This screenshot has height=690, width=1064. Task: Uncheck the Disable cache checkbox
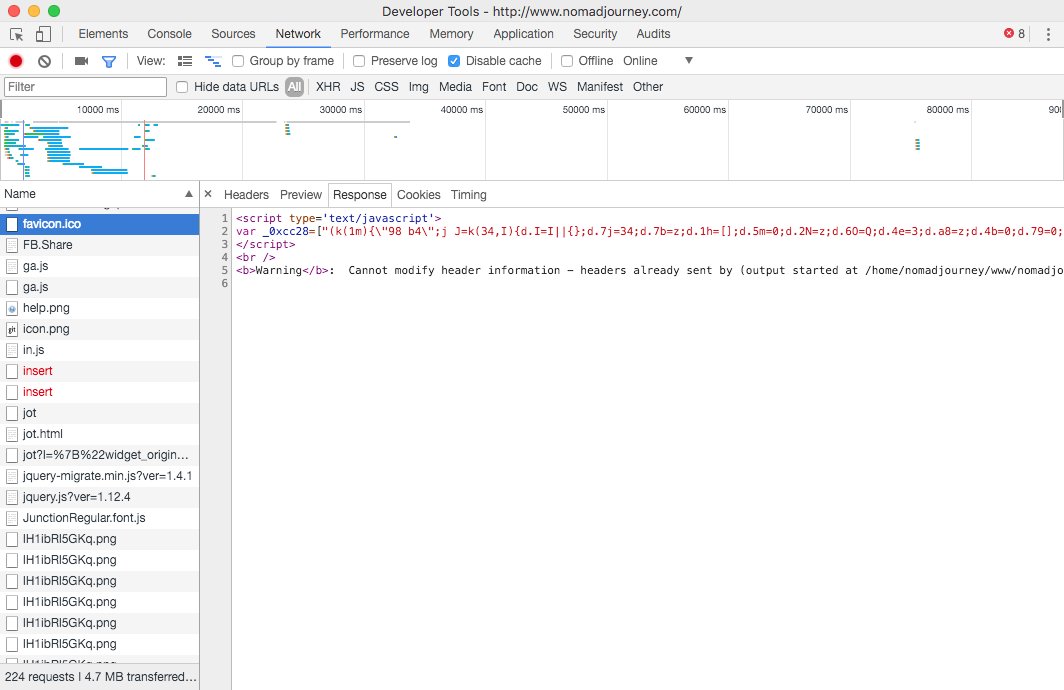(x=455, y=61)
